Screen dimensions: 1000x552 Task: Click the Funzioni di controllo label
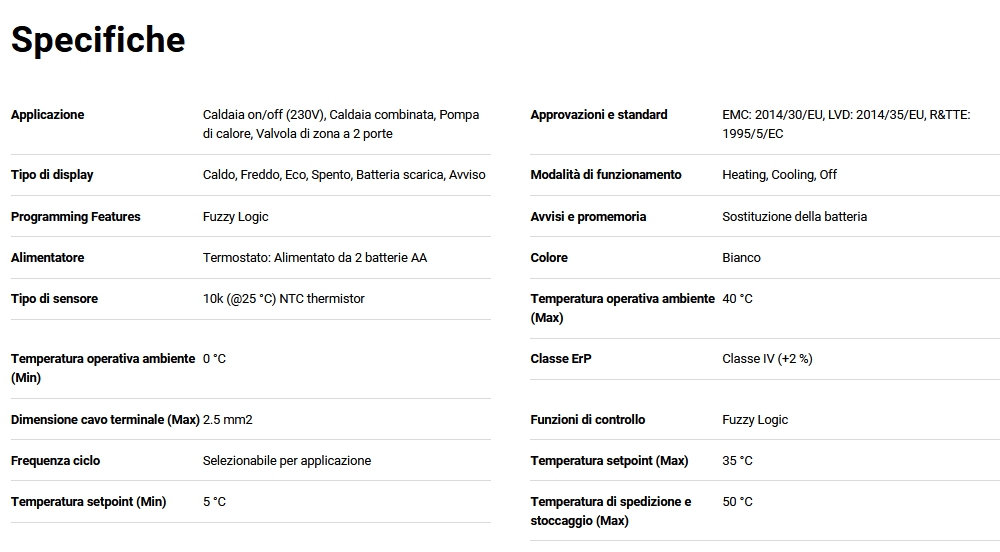click(x=588, y=420)
